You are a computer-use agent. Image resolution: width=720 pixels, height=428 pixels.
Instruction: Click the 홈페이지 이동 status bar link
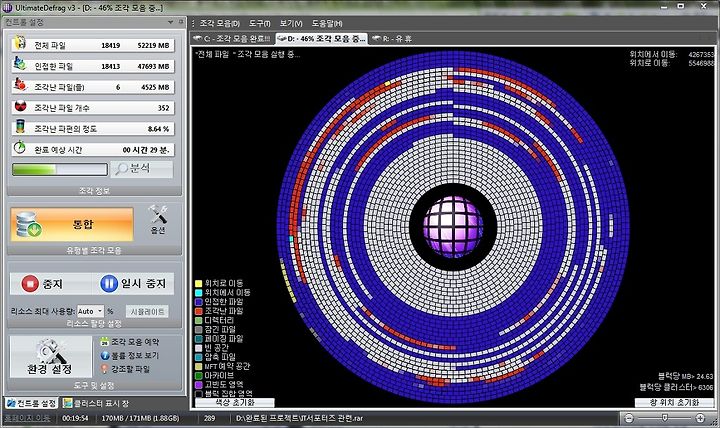coord(27,418)
